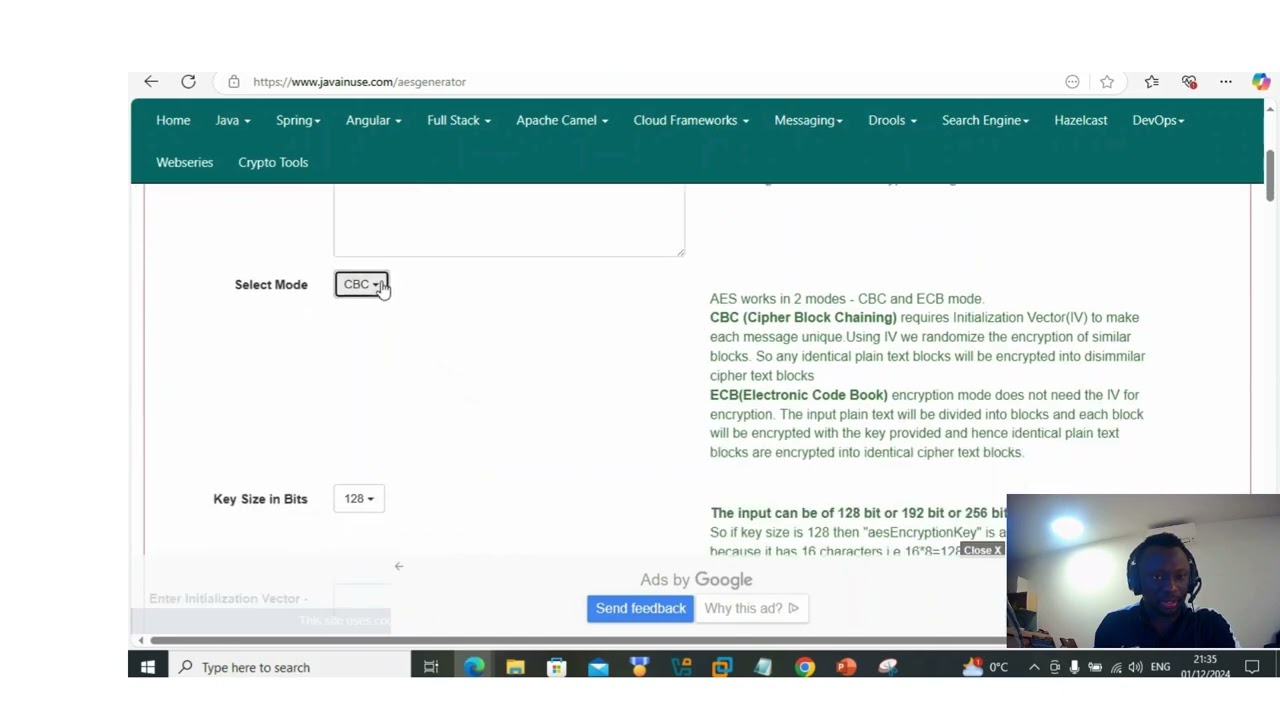View site info lock icon in address bar
Image resolution: width=1280 pixels, height=720 pixels.
tap(234, 82)
